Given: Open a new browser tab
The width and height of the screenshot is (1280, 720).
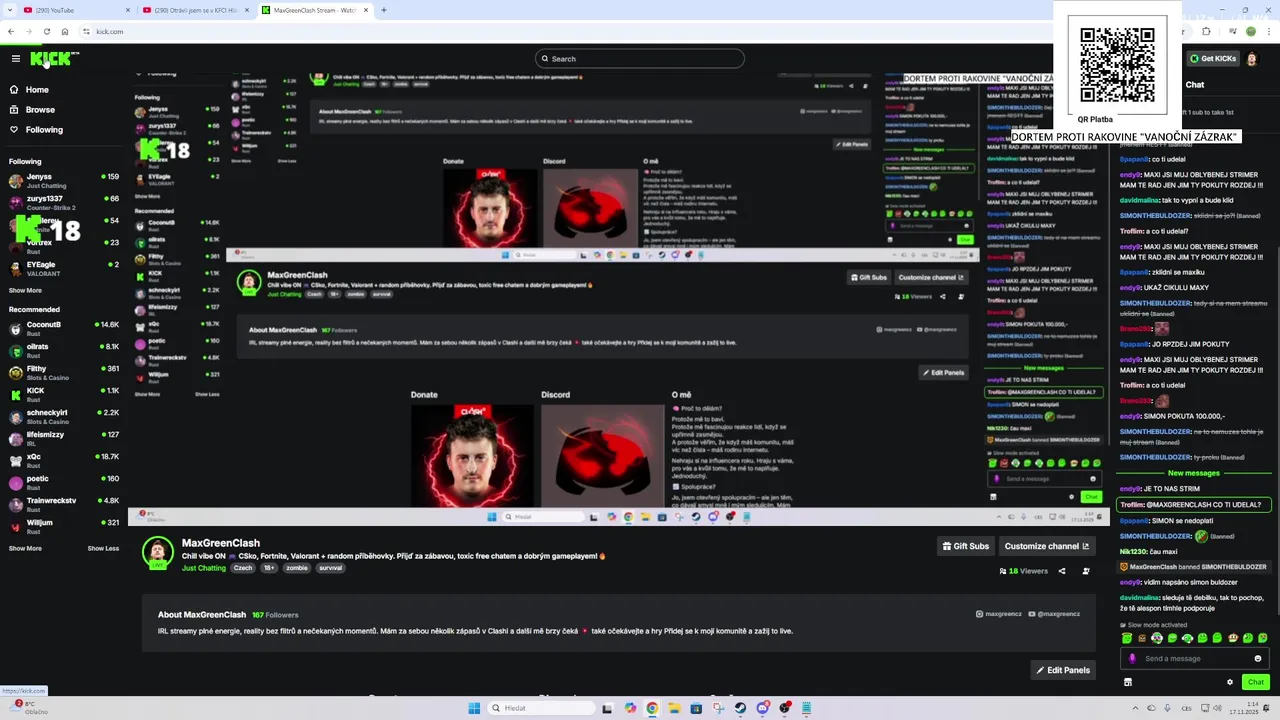Looking at the screenshot, I should point(383,10).
